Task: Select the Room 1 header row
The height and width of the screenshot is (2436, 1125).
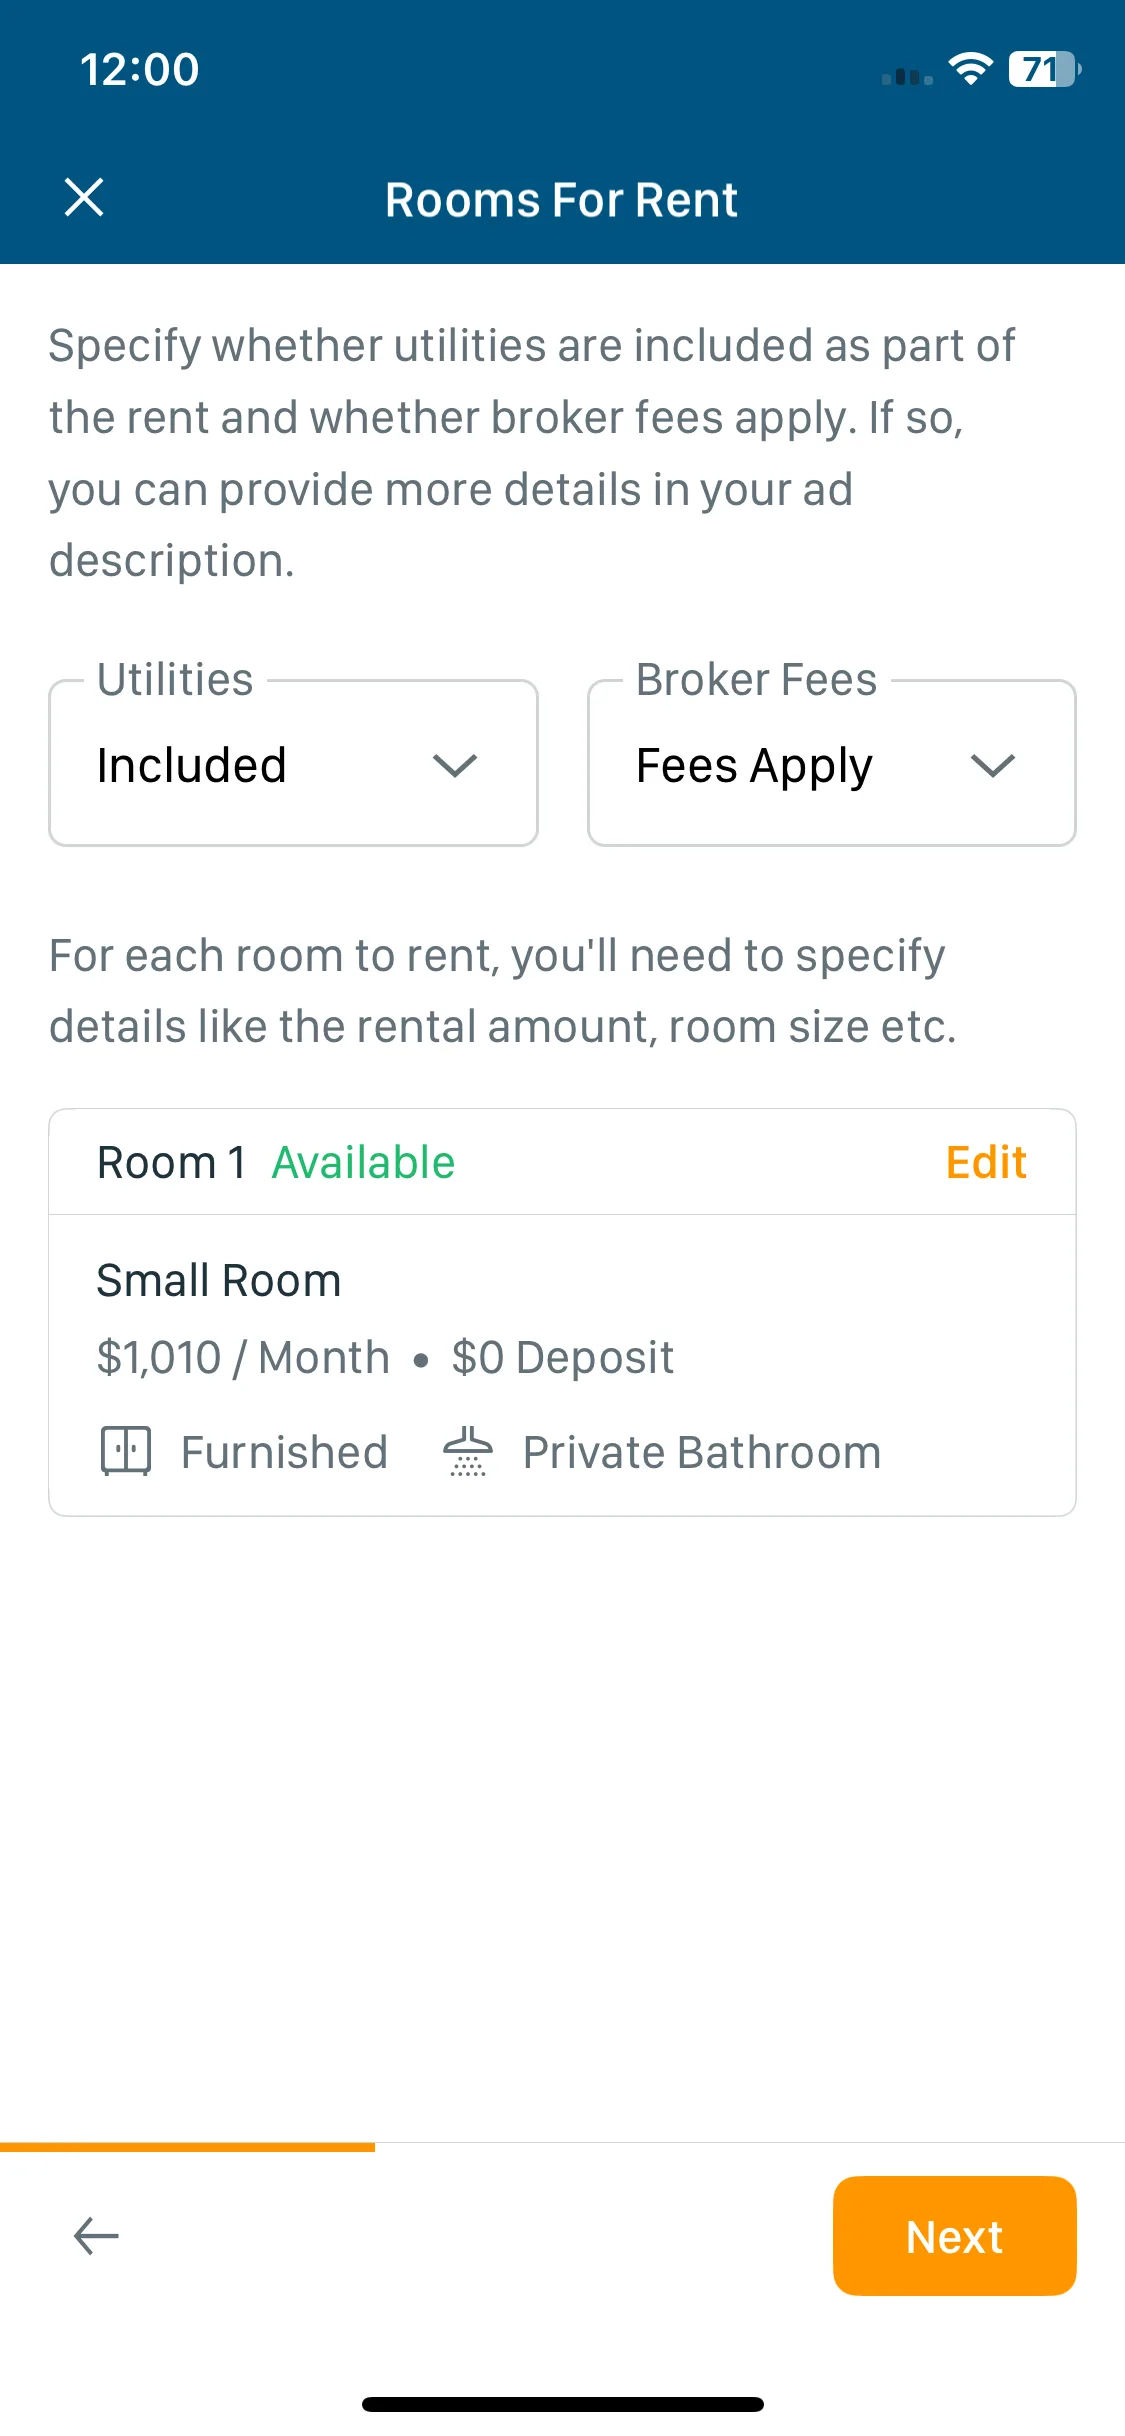Action: (562, 1162)
